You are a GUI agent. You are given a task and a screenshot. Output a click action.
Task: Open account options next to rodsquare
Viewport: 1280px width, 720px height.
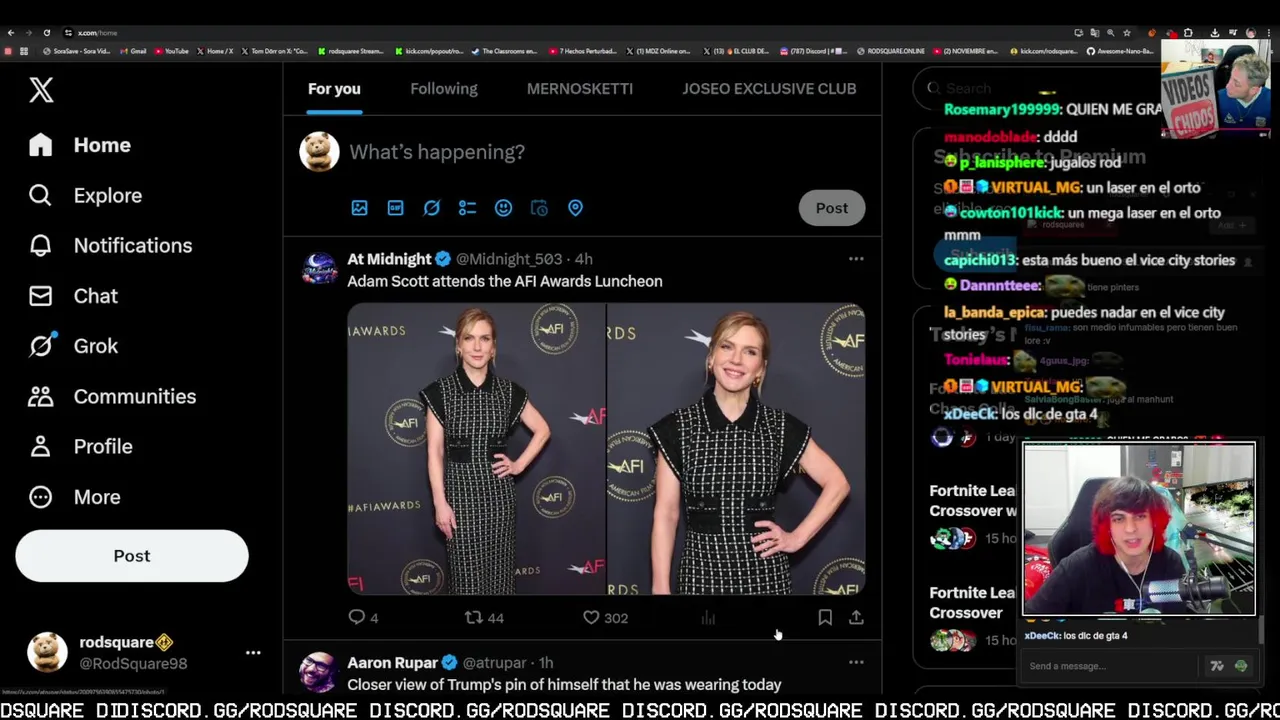click(253, 653)
